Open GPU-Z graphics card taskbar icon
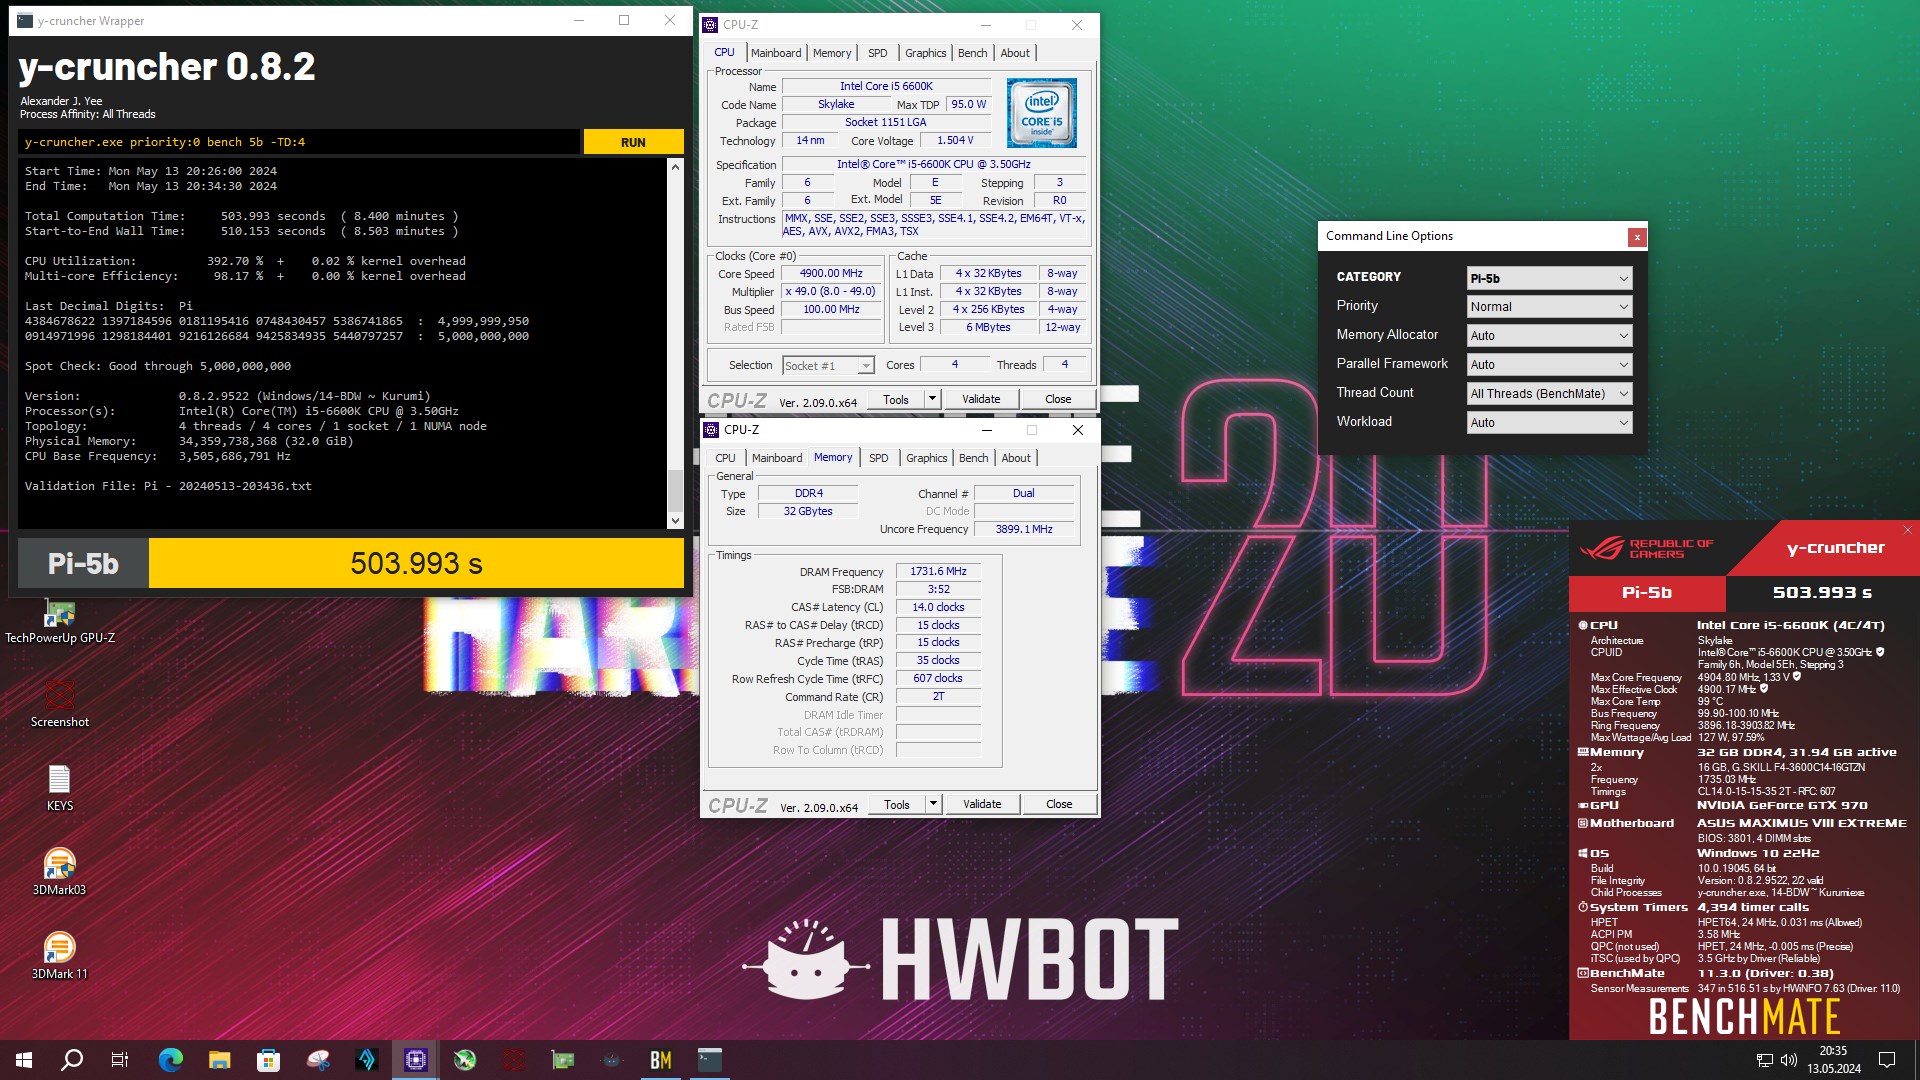The image size is (1920, 1080). coord(563,1060)
